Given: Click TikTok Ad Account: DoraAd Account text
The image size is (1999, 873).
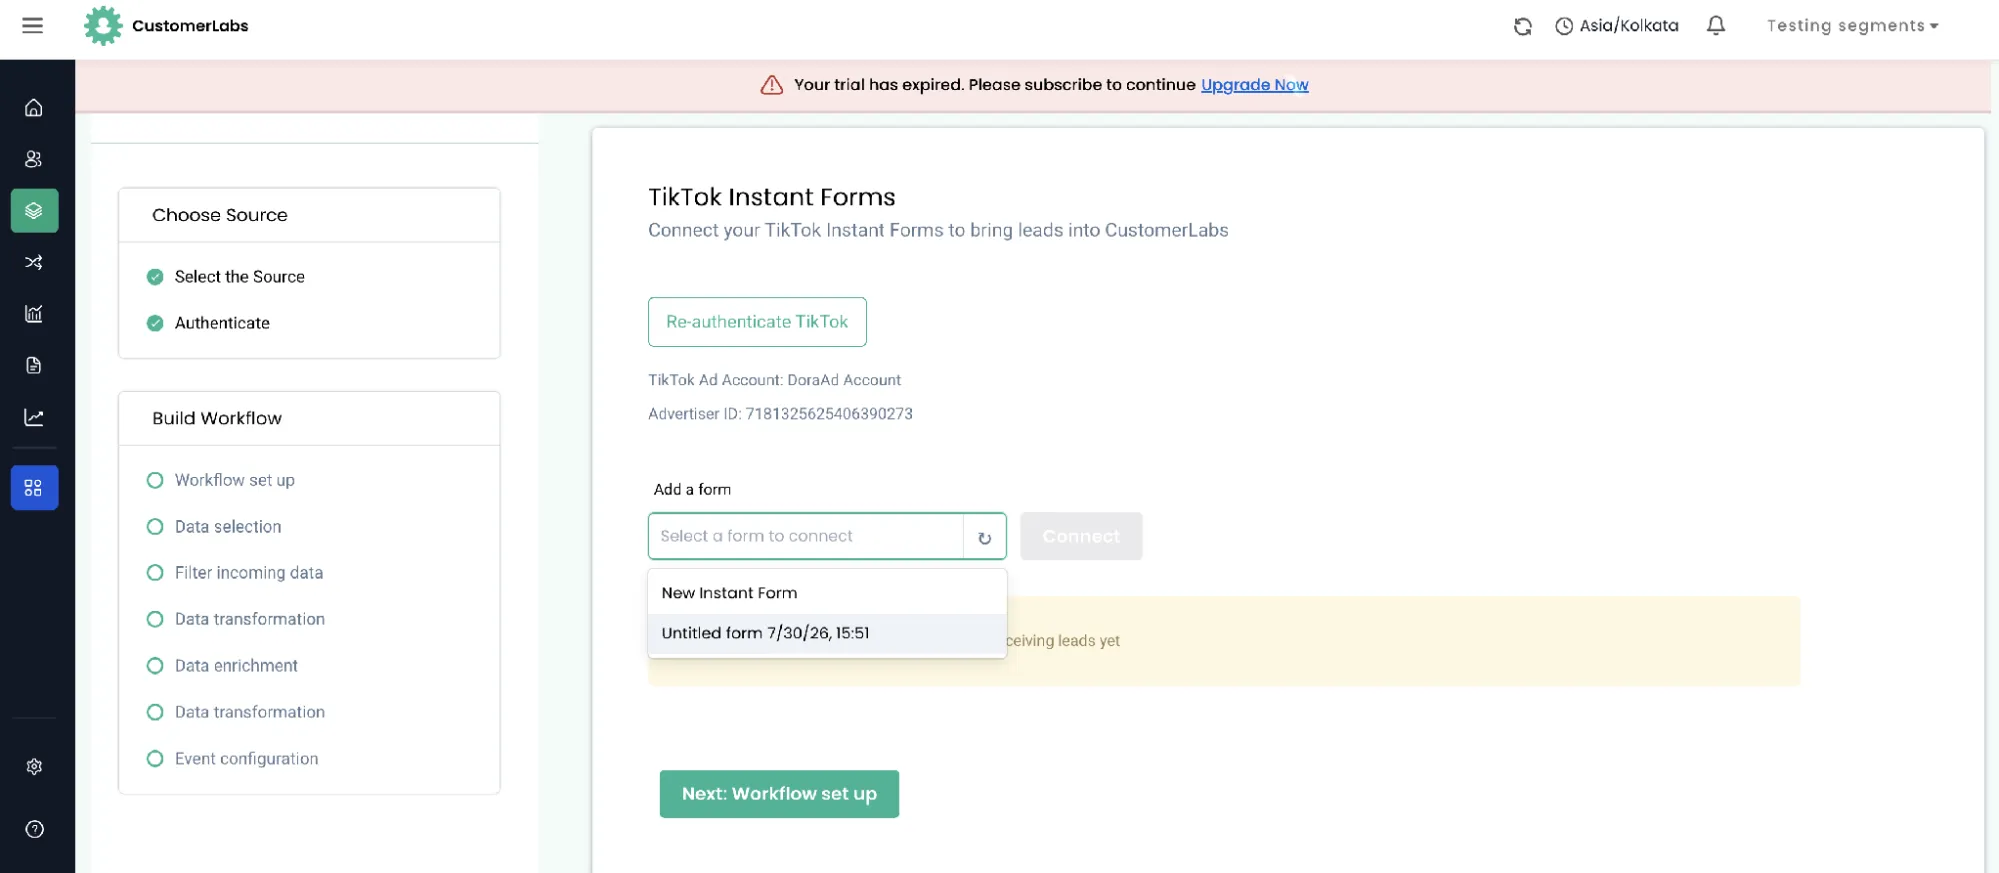Looking at the screenshot, I should click(x=774, y=380).
